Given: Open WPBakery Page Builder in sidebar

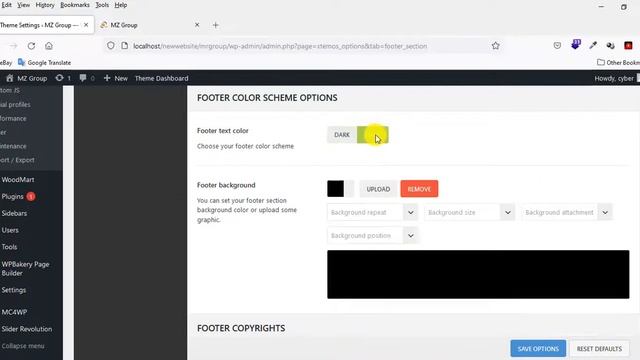Looking at the screenshot, I should coord(25,269).
